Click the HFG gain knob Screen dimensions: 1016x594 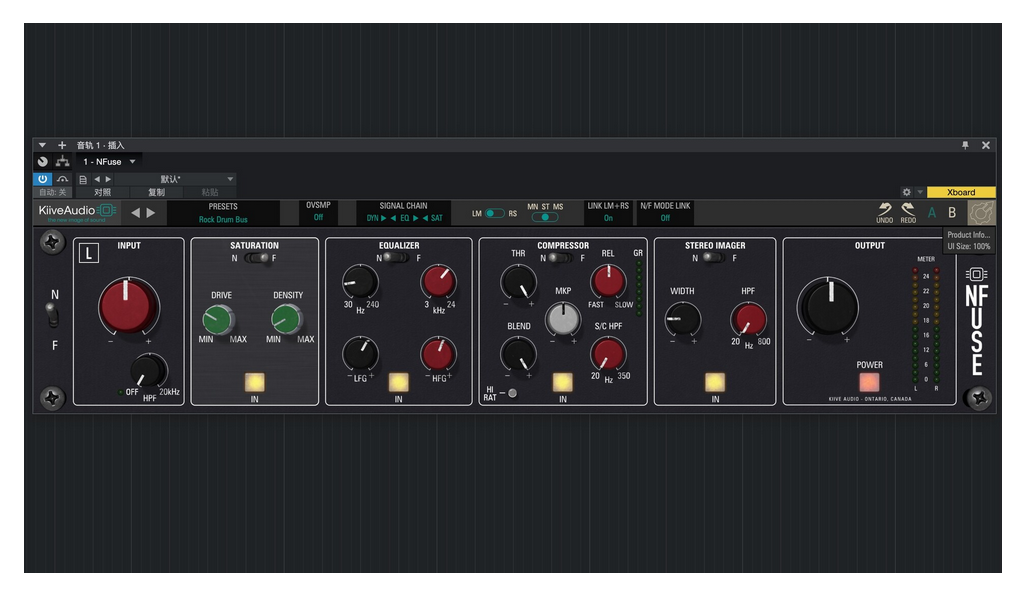[x=439, y=354]
